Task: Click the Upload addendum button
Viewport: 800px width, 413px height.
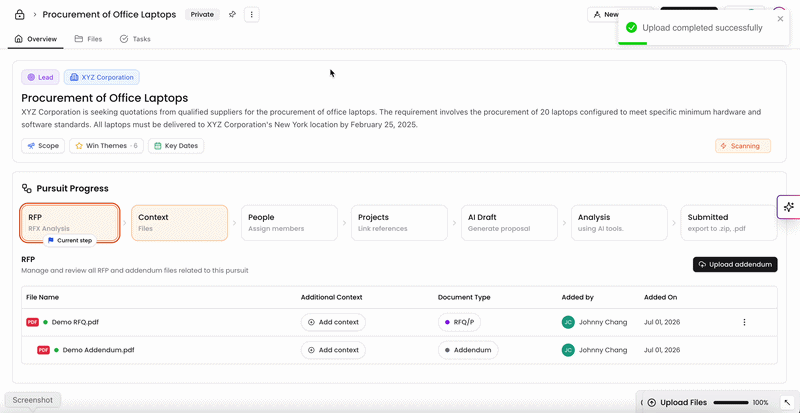Action: click(735, 264)
